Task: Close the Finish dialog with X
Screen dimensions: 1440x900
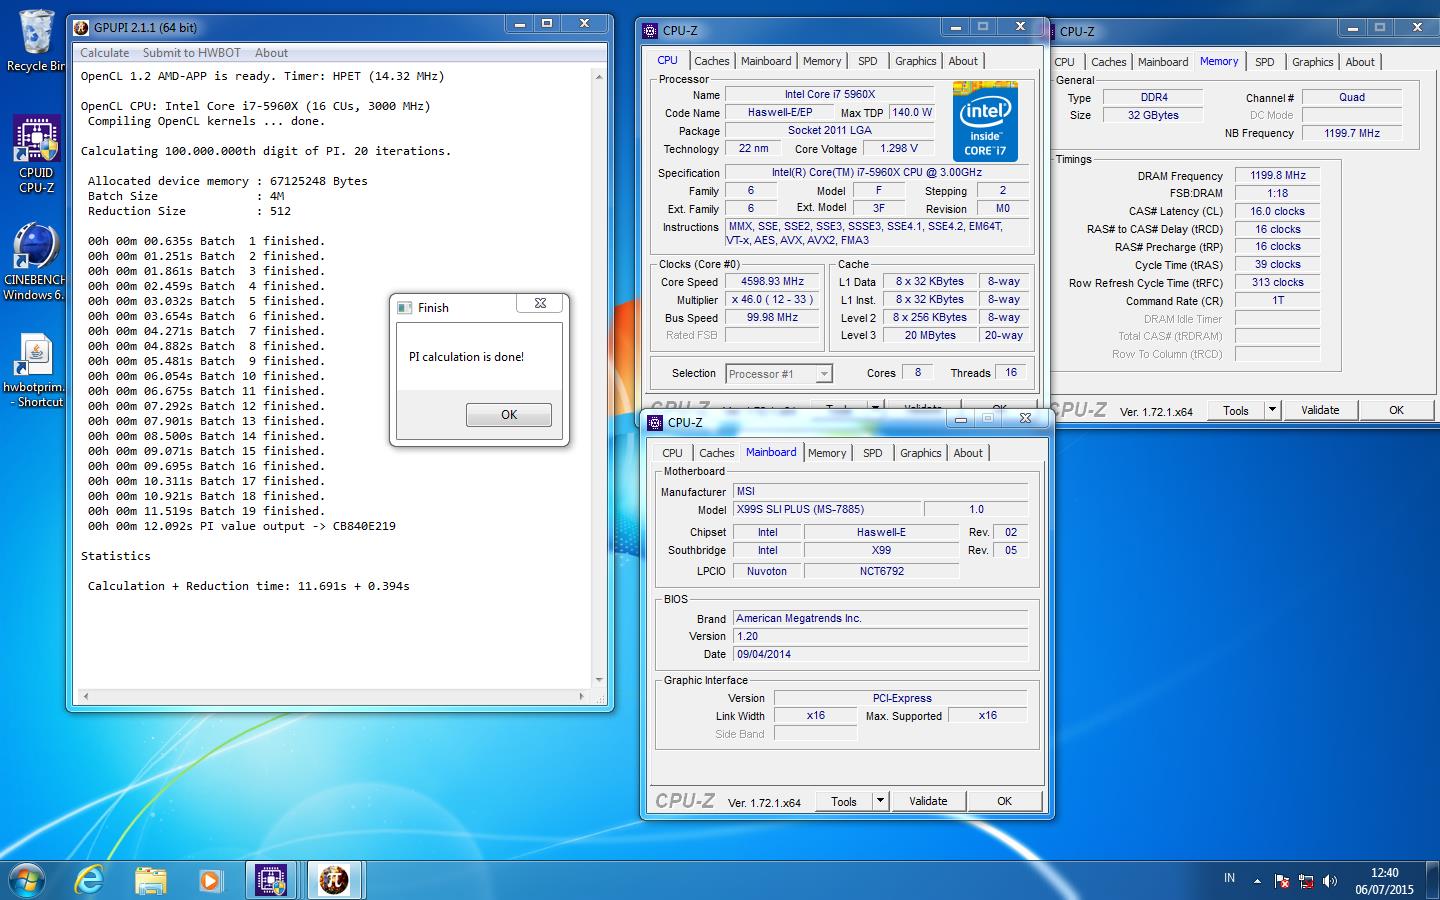Action: (x=540, y=304)
